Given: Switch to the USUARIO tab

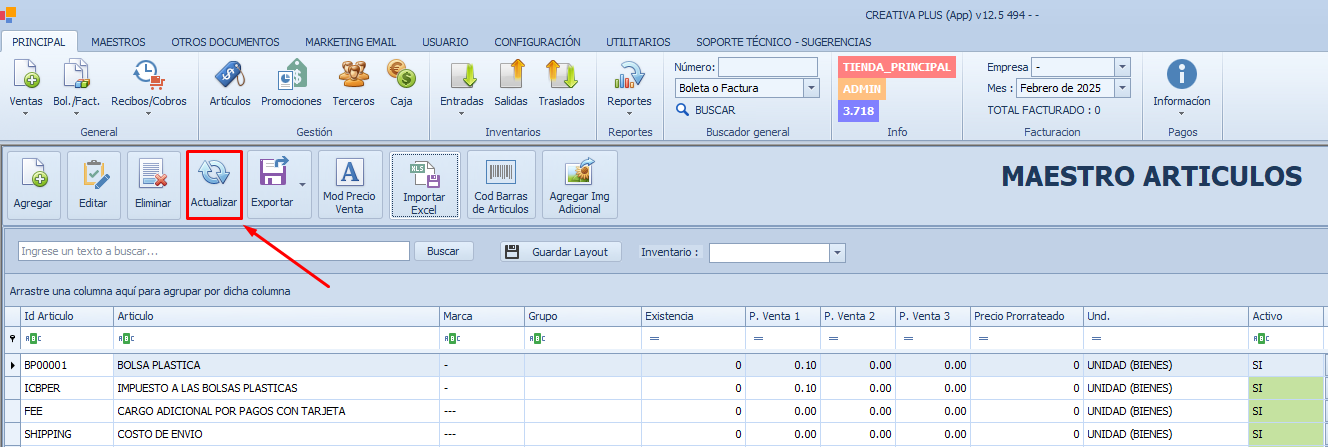Looking at the screenshot, I should [x=445, y=42].
